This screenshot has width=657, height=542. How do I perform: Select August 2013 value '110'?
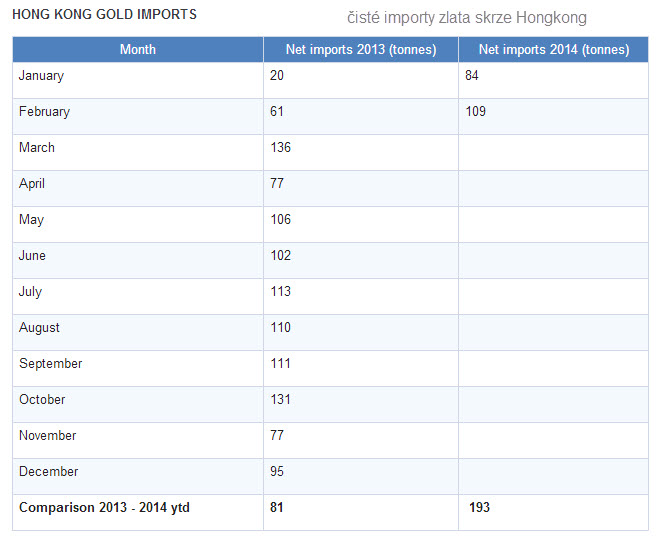tap(280, 328)
